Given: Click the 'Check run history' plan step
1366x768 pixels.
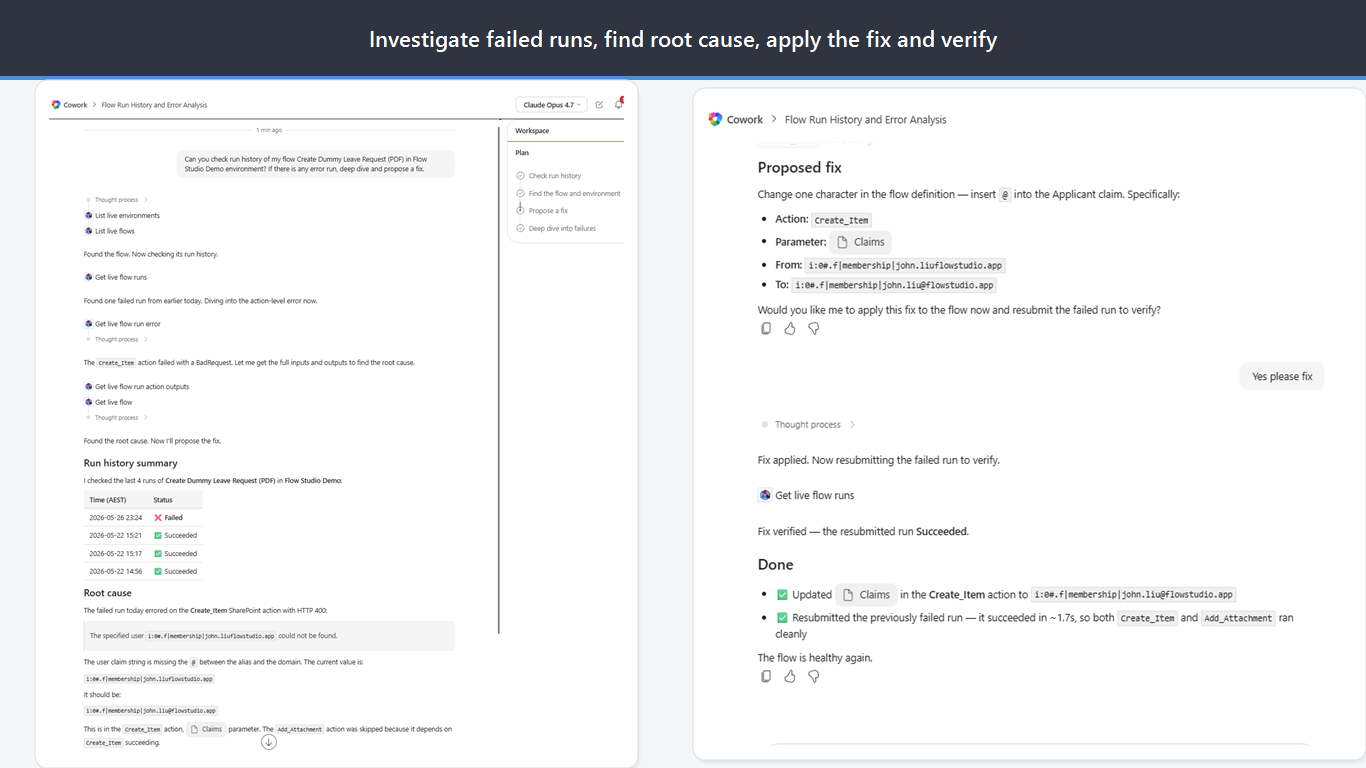Looking at the screenshot, I should click(x=549, y=176).
